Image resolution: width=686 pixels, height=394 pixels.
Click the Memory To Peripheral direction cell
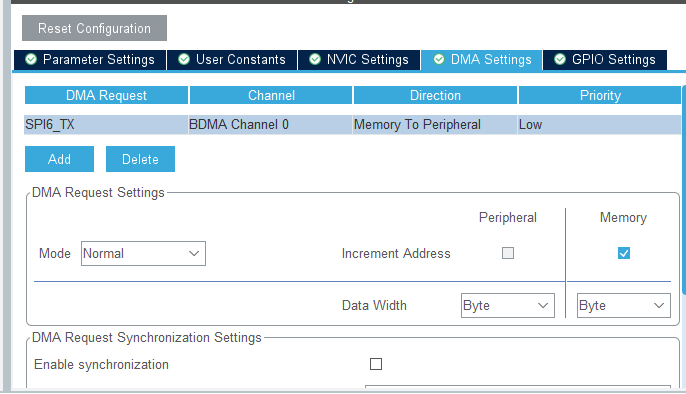pos(435,125)
